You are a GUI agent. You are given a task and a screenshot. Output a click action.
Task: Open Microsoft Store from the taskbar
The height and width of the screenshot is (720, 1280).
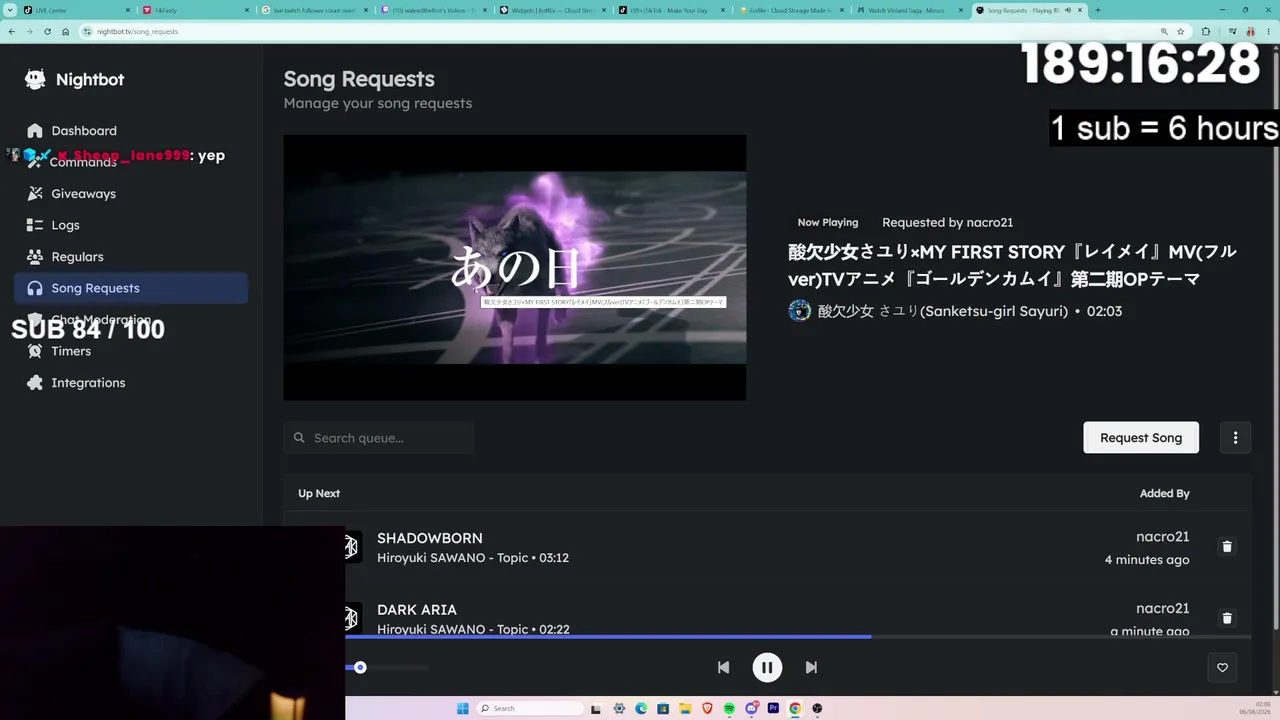[x=663, y=708]
